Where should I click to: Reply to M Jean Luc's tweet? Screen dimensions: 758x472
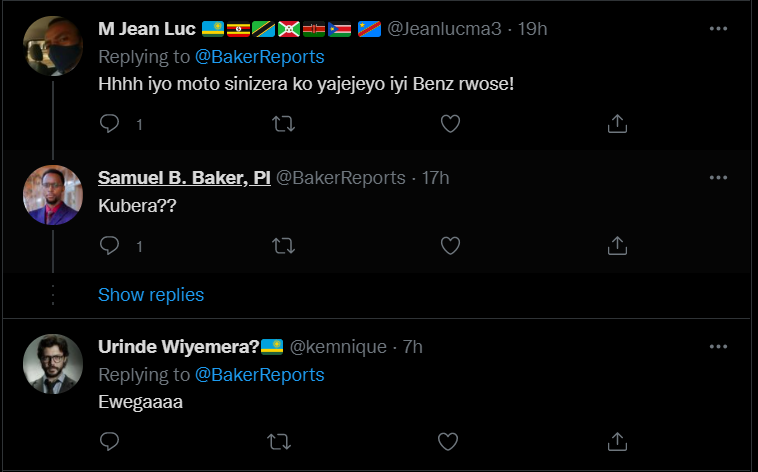tap(110, 124)
